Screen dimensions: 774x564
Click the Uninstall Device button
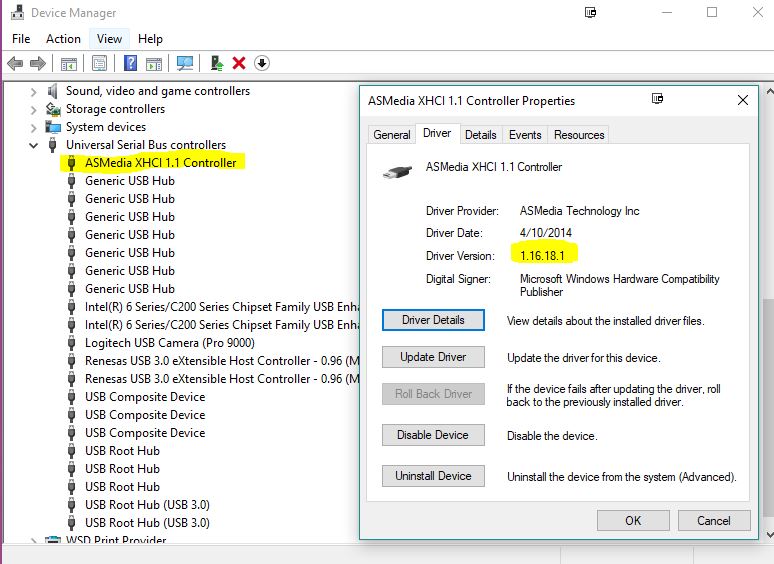(x=433, y=476)
